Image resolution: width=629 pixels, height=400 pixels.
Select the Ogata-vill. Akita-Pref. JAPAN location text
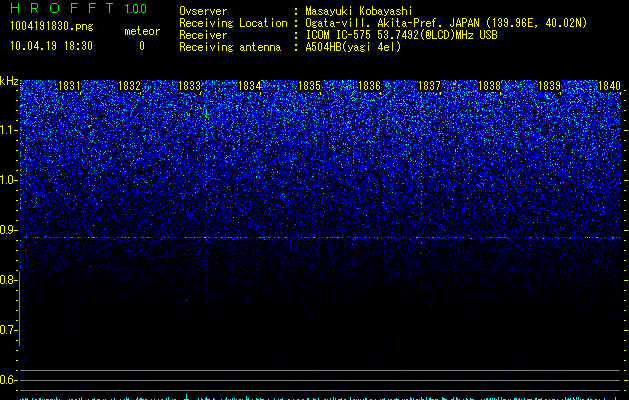click(x=446, y=23)
